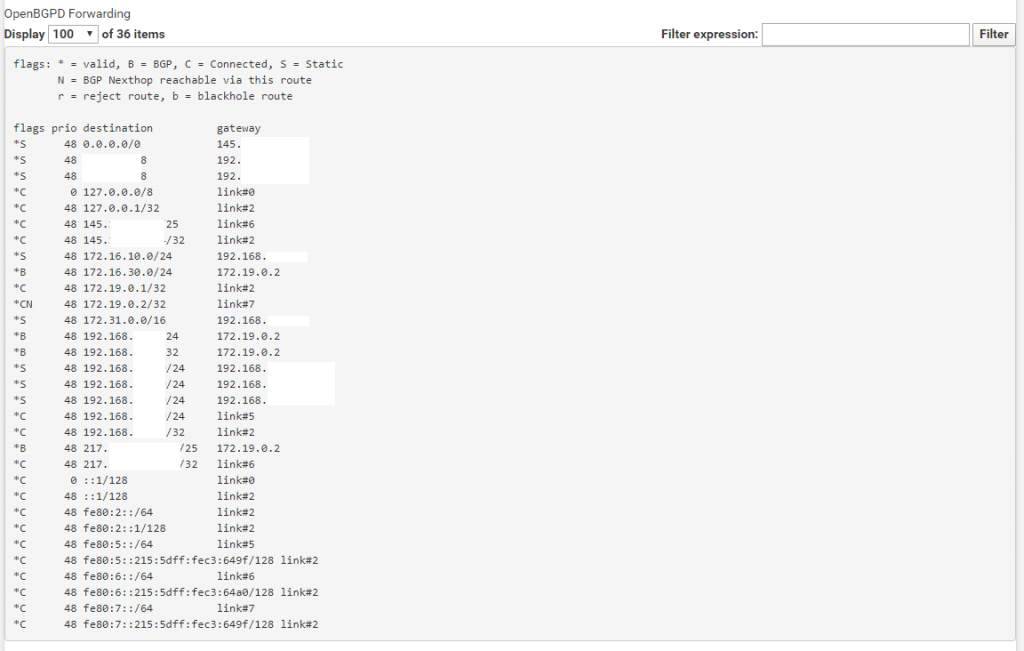
Task: Click the *CN flags entry
Action: (23, 304)
